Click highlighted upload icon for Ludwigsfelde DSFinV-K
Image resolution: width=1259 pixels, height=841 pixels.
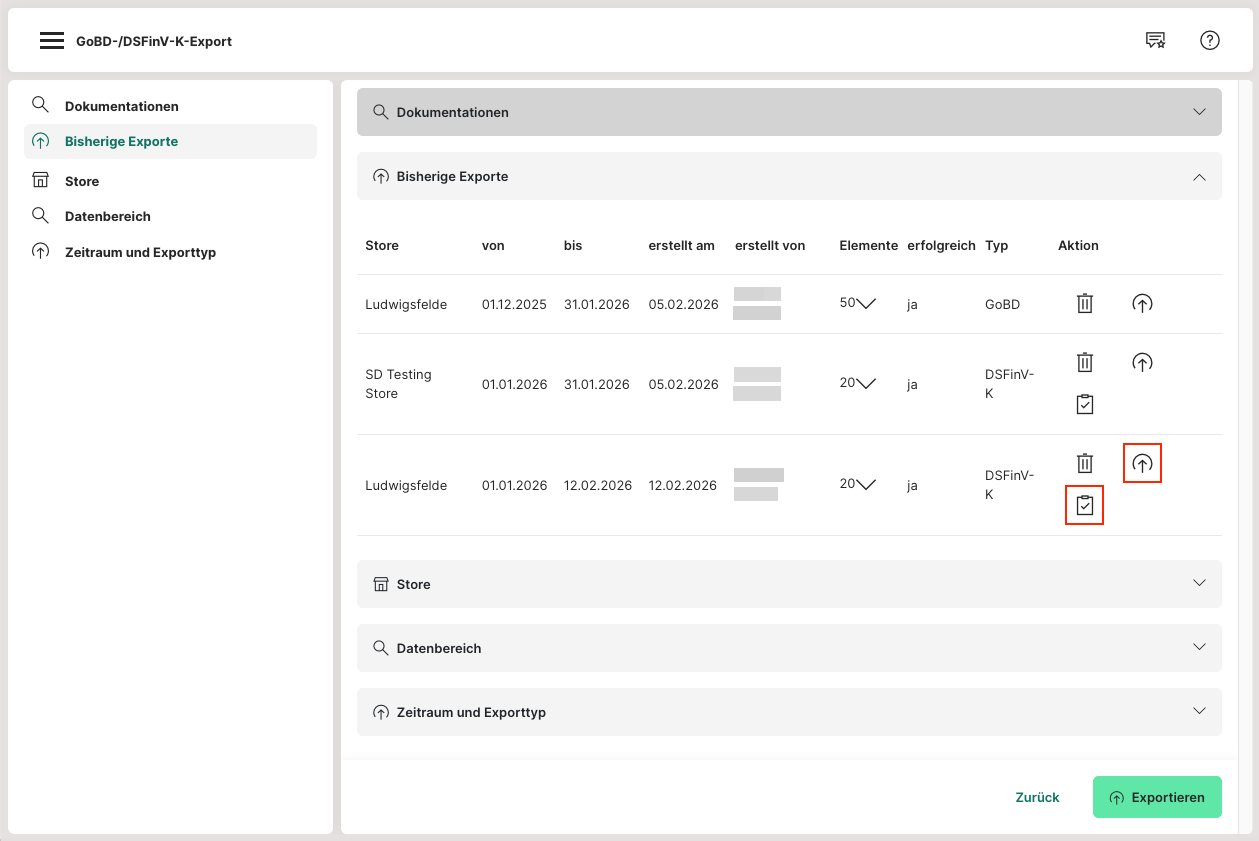click(1142, 464)
